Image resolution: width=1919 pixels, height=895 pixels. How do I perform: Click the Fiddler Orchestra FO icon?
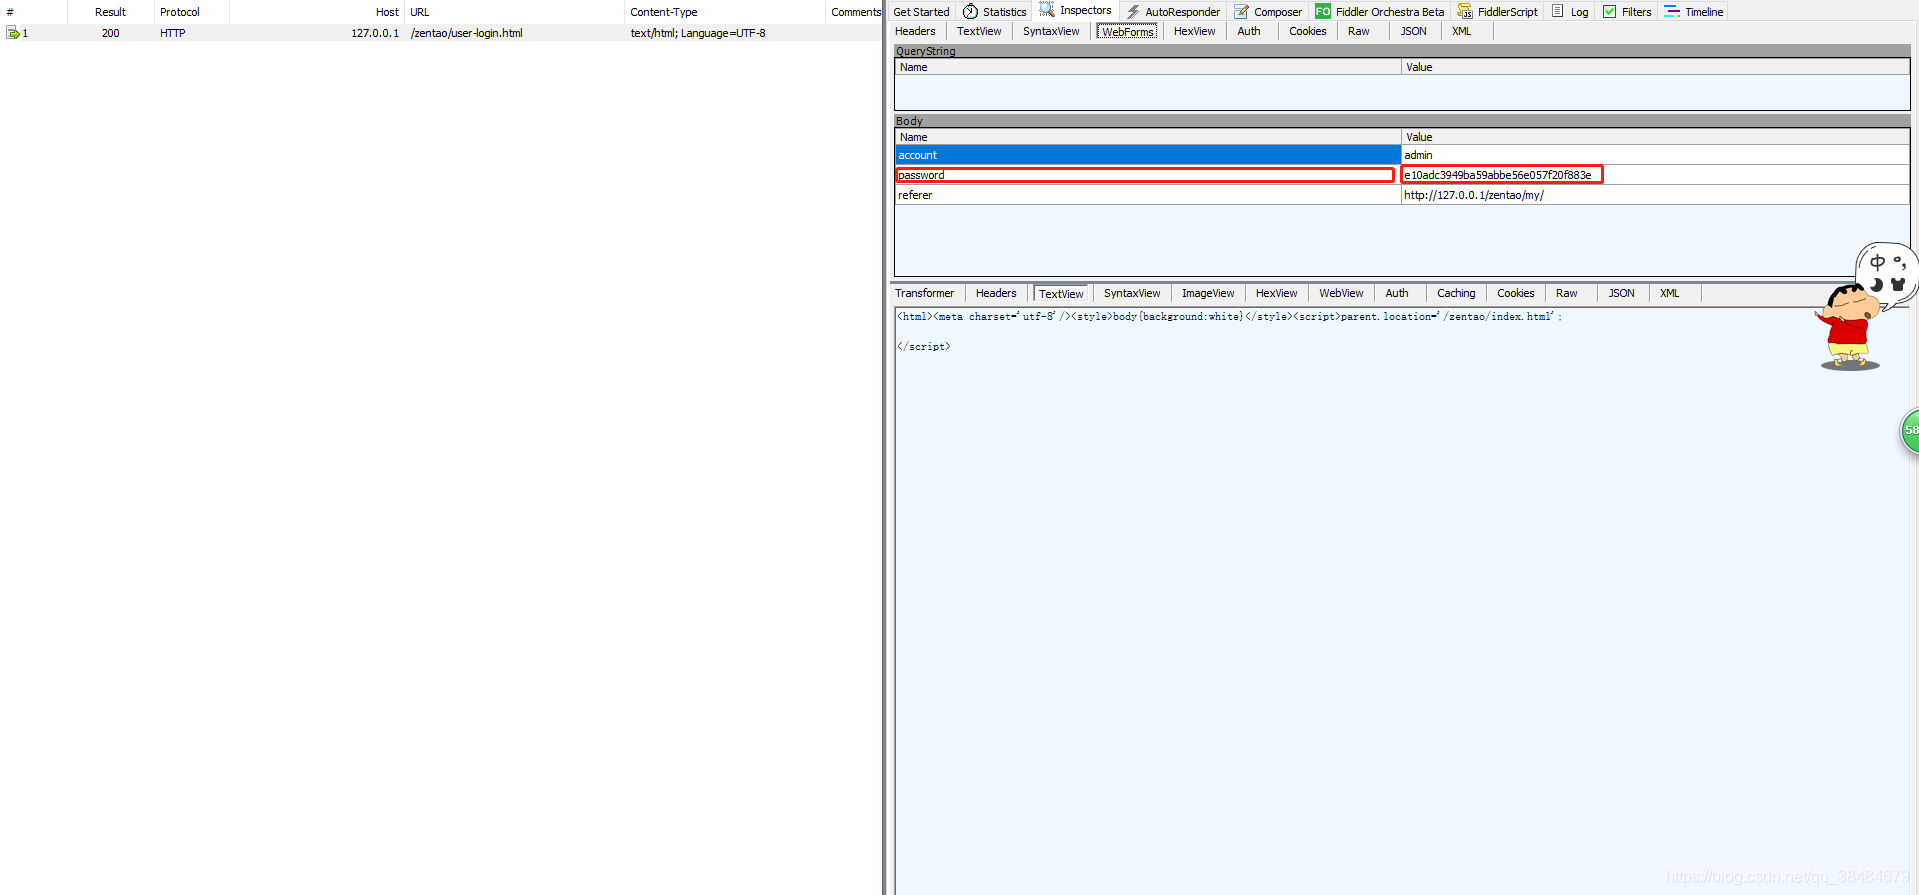point(1323,11)
